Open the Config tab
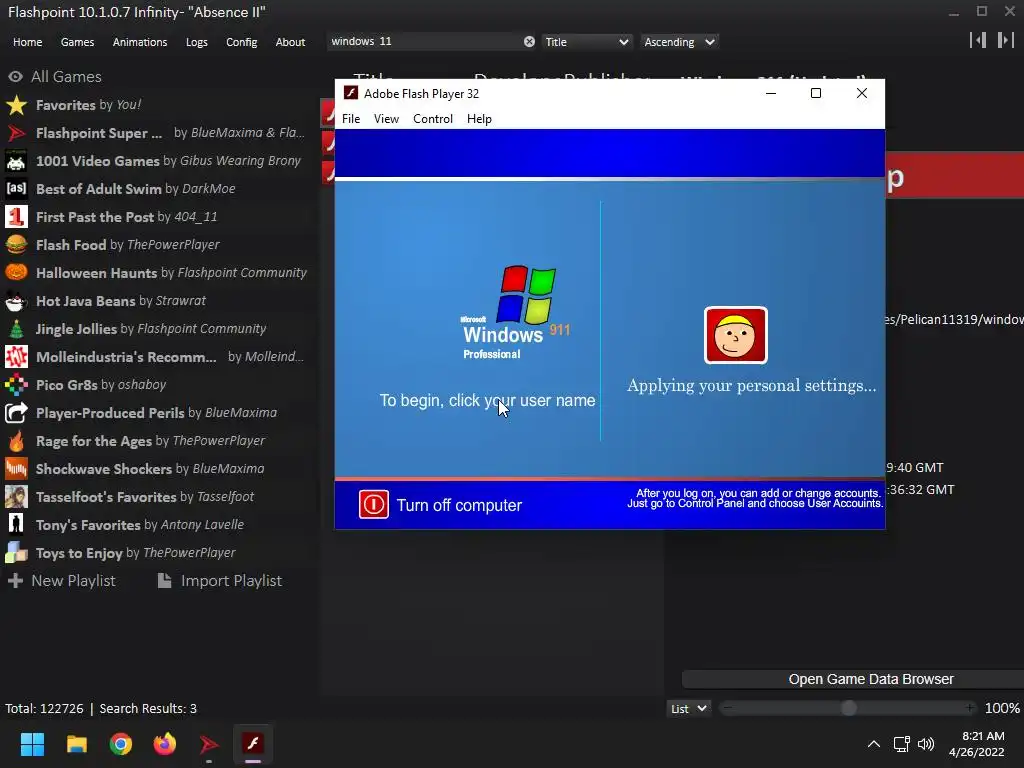Image resolution: width=1024 pixels, height=768 pixels. 242,42
